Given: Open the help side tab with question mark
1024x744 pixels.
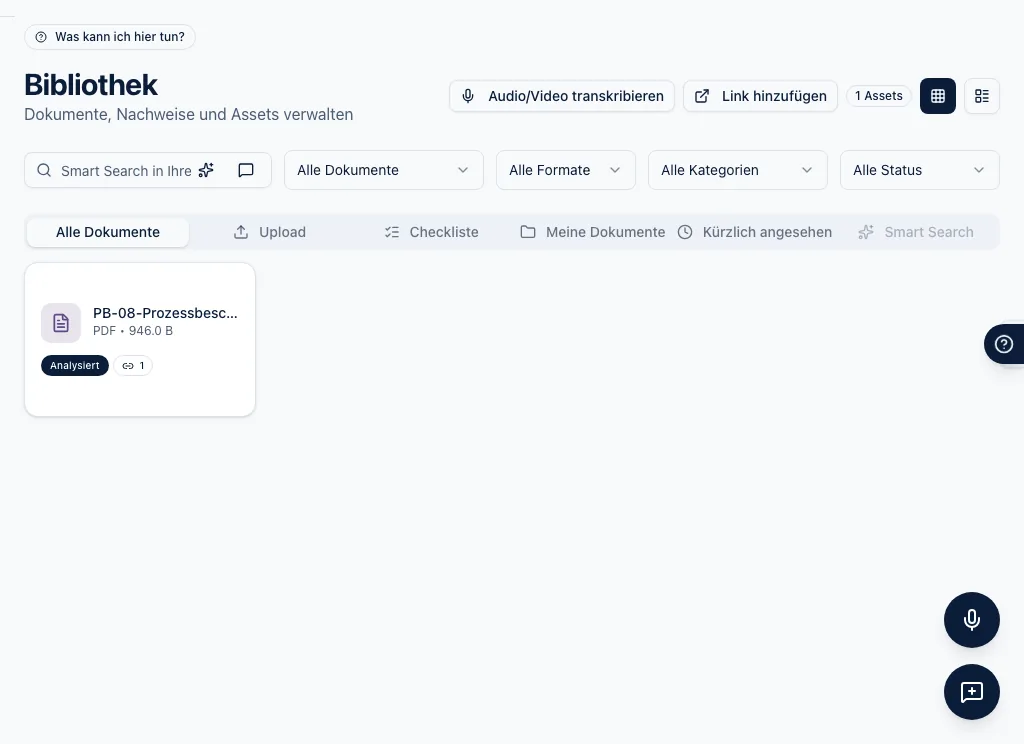Looking at the screenshot, I should click(x=1004, y=344).
